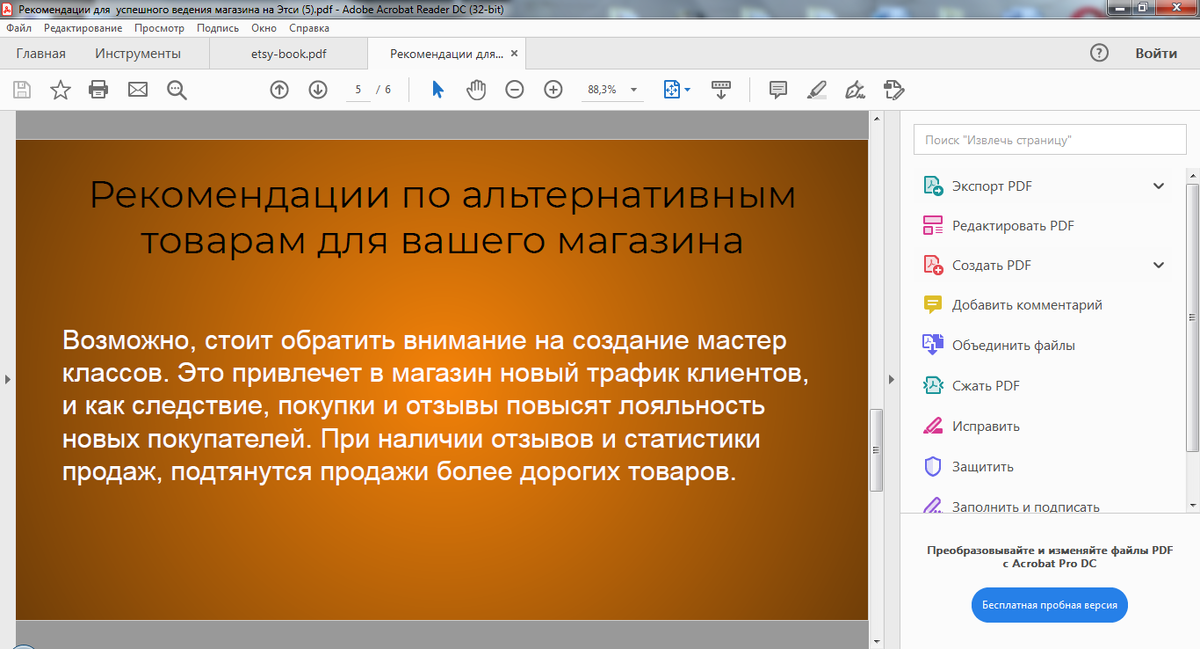Switch to the Инструменты tab

pyautogui.click(x=138, y=54)
